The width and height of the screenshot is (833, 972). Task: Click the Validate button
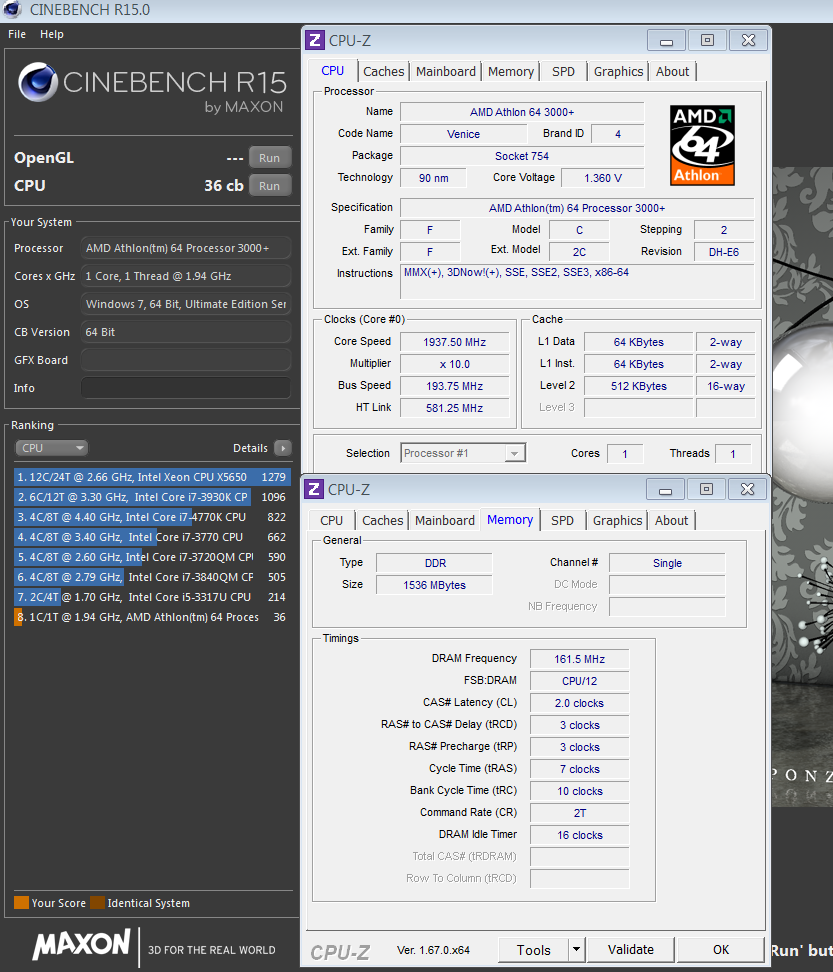(x=631, y=949)
